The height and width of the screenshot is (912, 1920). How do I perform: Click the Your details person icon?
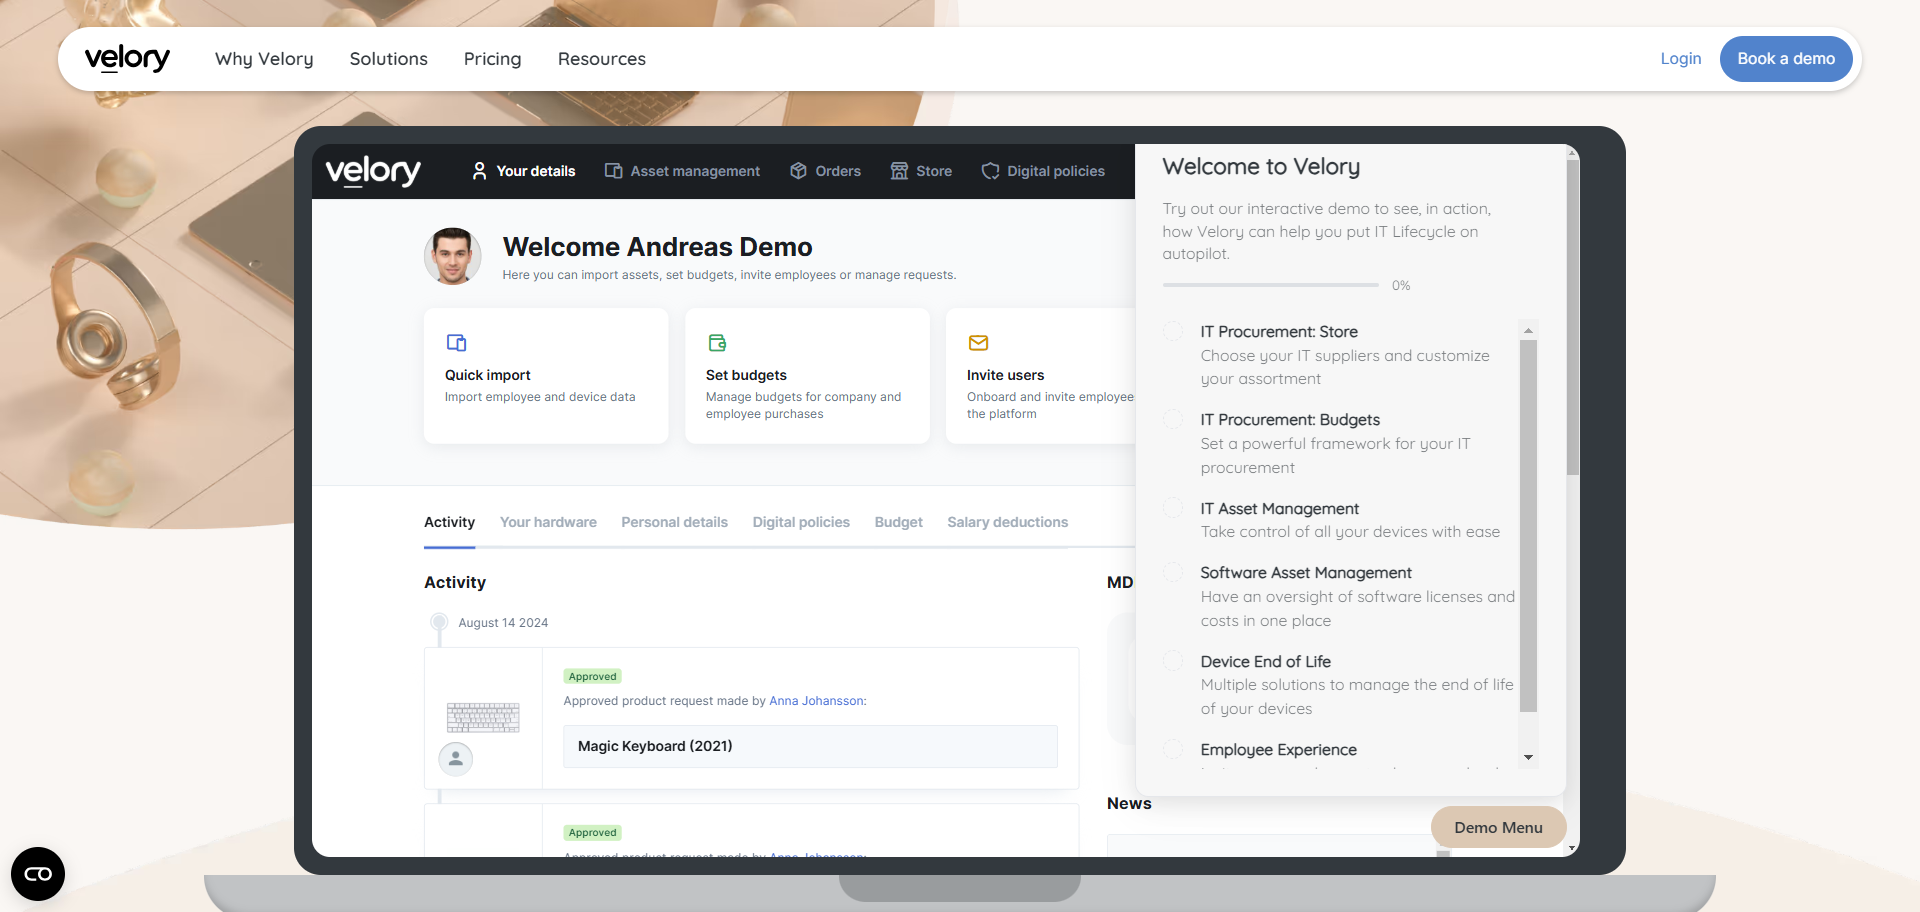click(480, 171)
